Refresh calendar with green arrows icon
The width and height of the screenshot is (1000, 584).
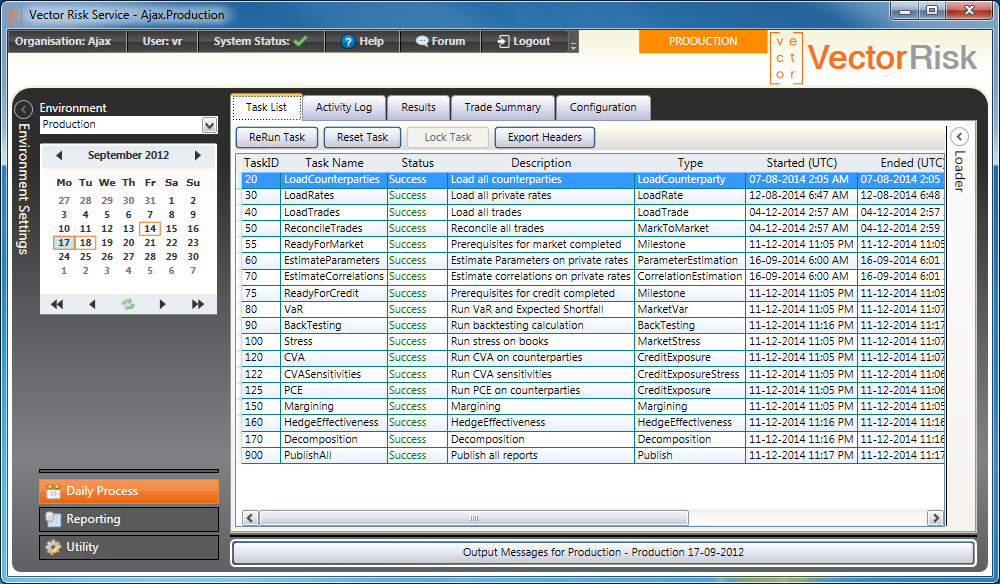click(128, 304)
